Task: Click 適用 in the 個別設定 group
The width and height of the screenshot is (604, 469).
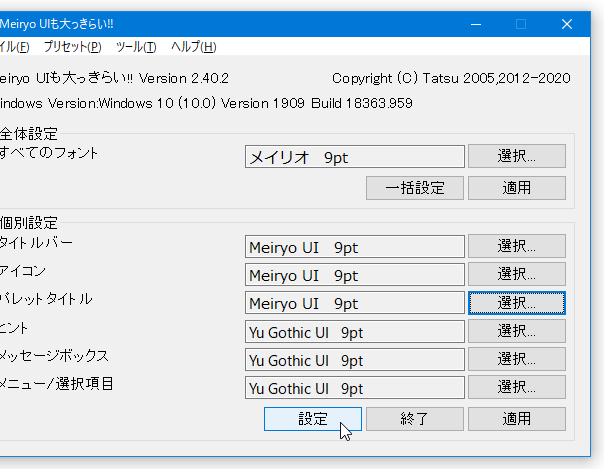Action: [517, 419]
